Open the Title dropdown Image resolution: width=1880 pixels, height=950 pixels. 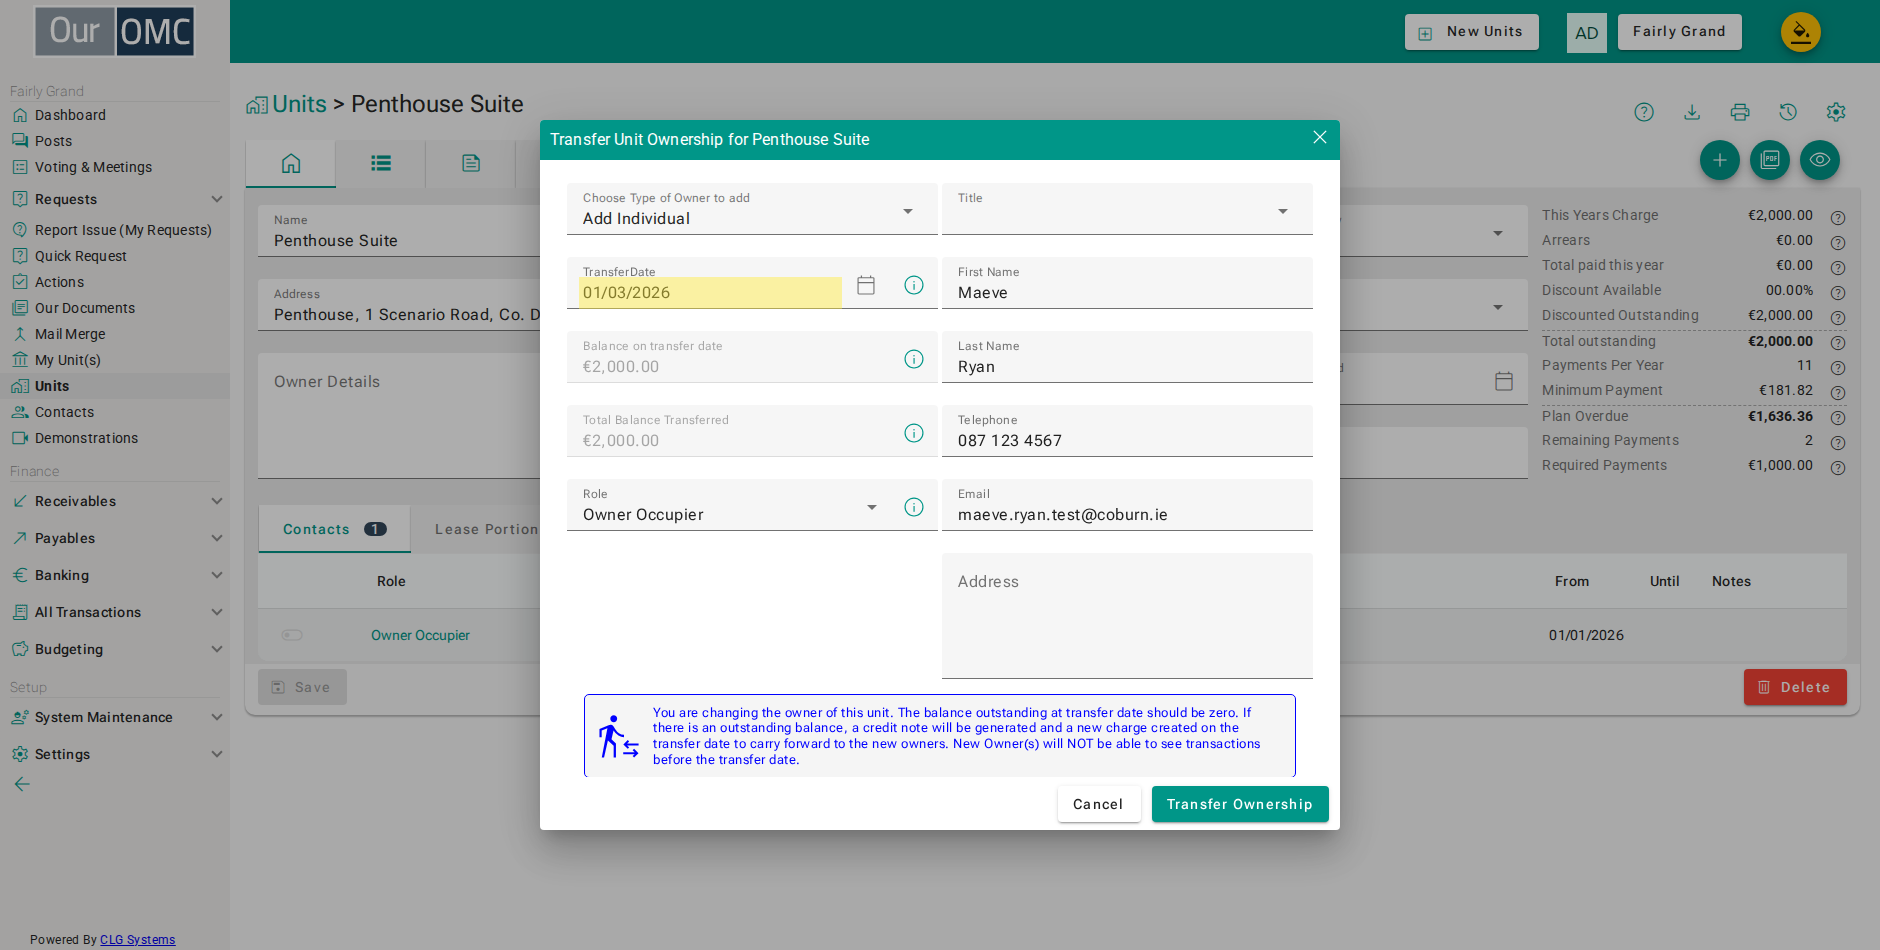pyautogui.click(x=1127, y=209)
